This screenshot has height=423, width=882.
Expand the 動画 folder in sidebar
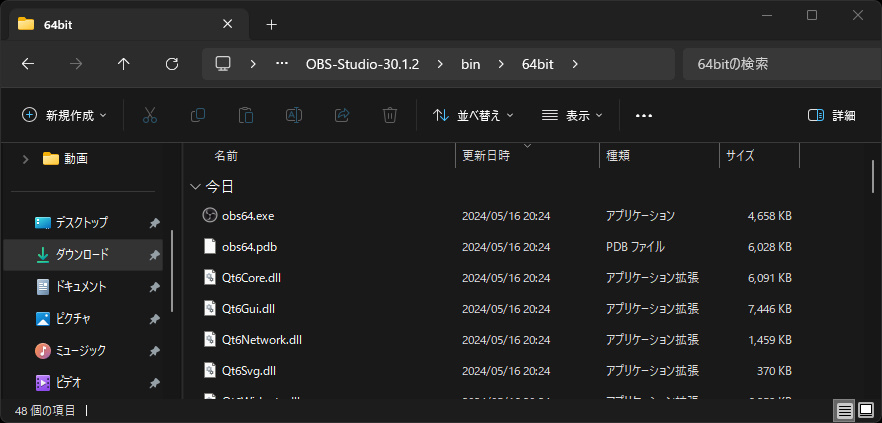[x=25, y=159]
